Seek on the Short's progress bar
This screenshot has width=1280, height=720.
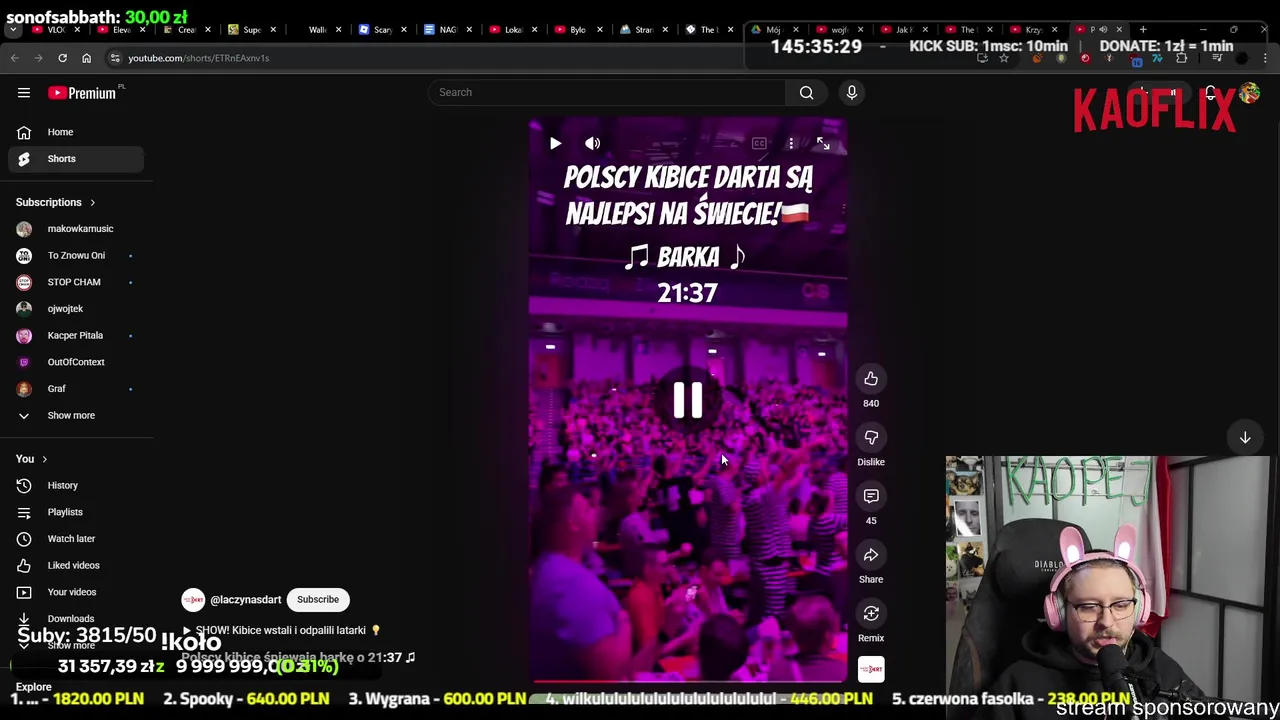688,682
